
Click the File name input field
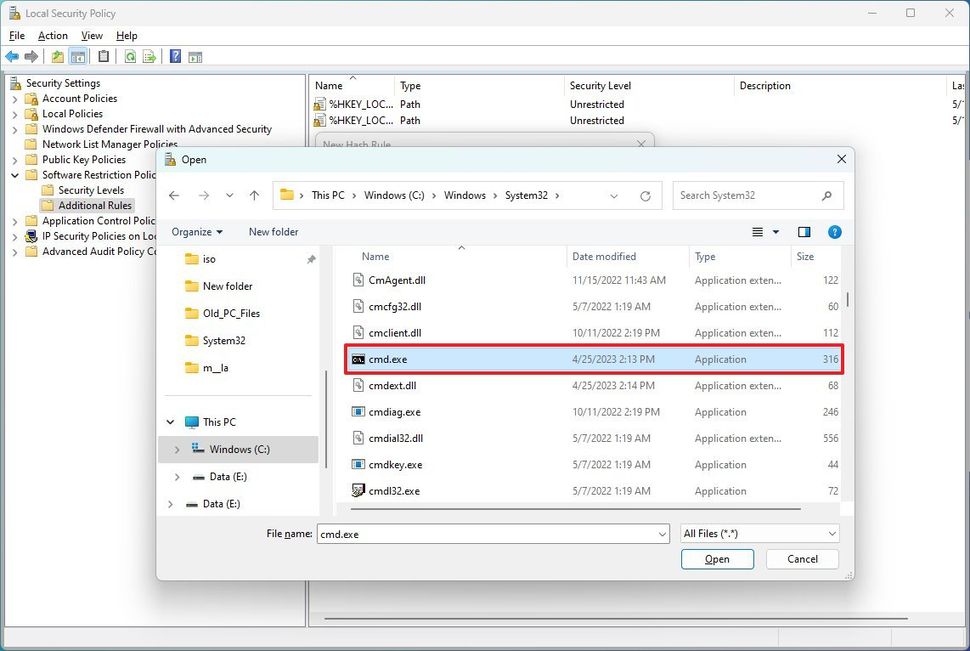pos(490,533)
